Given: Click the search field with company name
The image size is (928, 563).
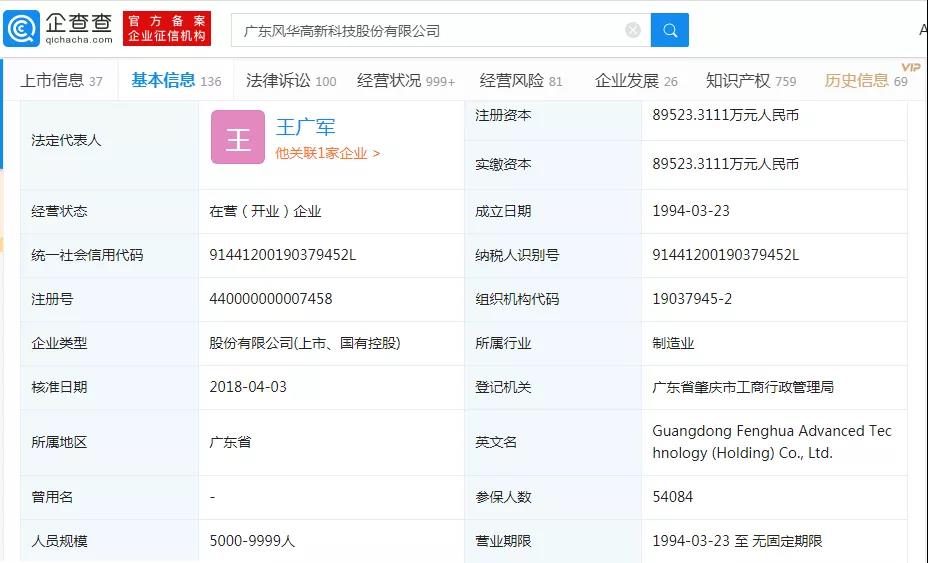Looking at the screenshot, I should coord(441,30).
